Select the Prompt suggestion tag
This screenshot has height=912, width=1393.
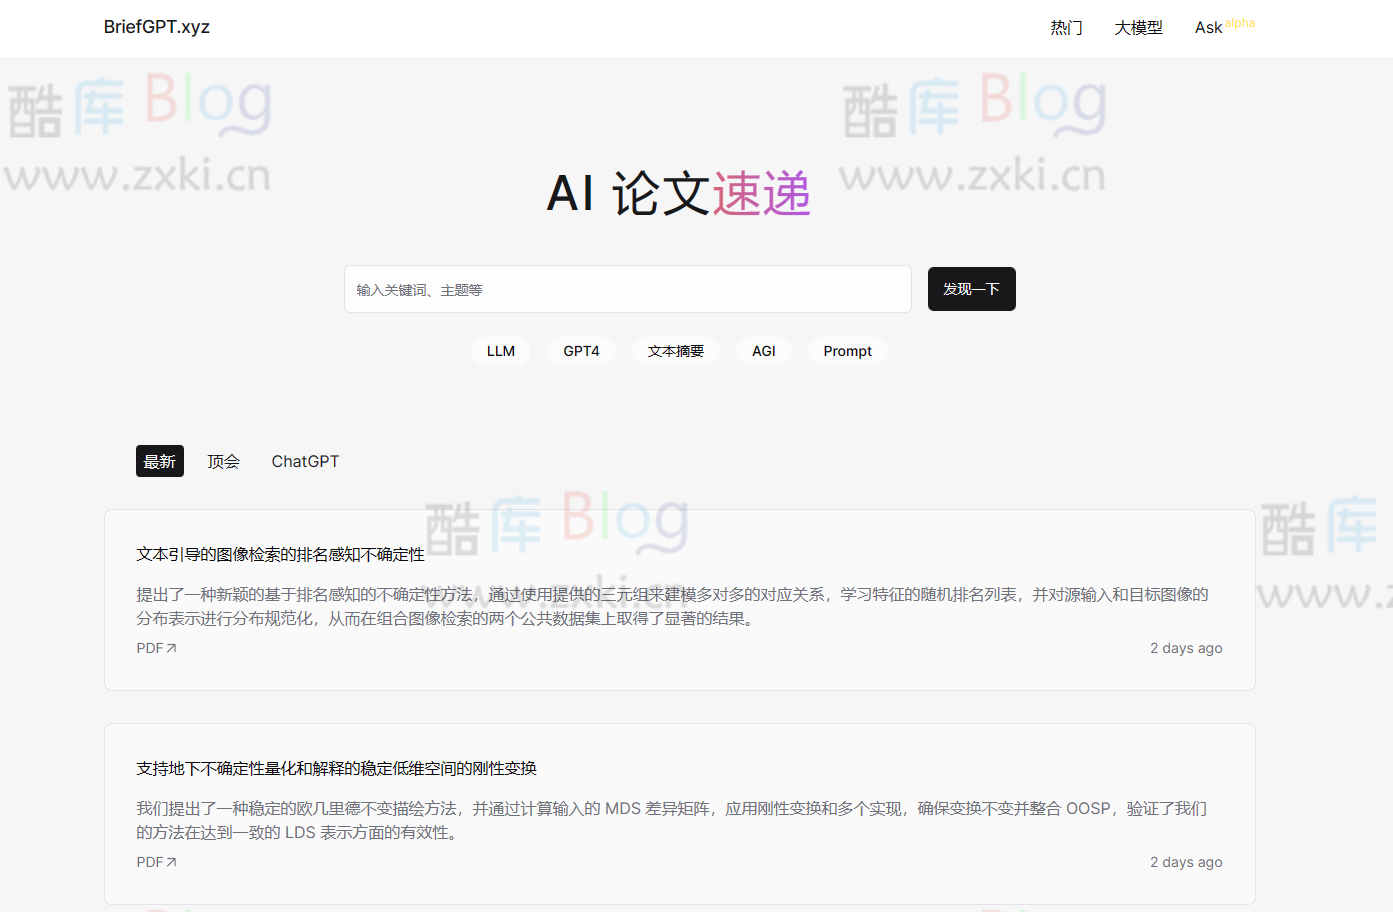tap(847, 351)
